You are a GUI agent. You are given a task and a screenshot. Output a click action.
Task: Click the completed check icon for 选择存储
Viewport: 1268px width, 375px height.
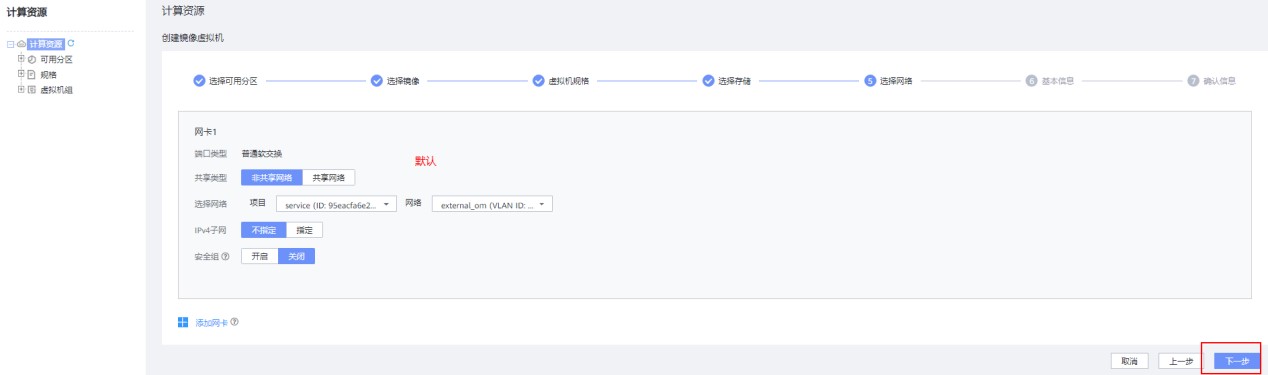(708, 81)
